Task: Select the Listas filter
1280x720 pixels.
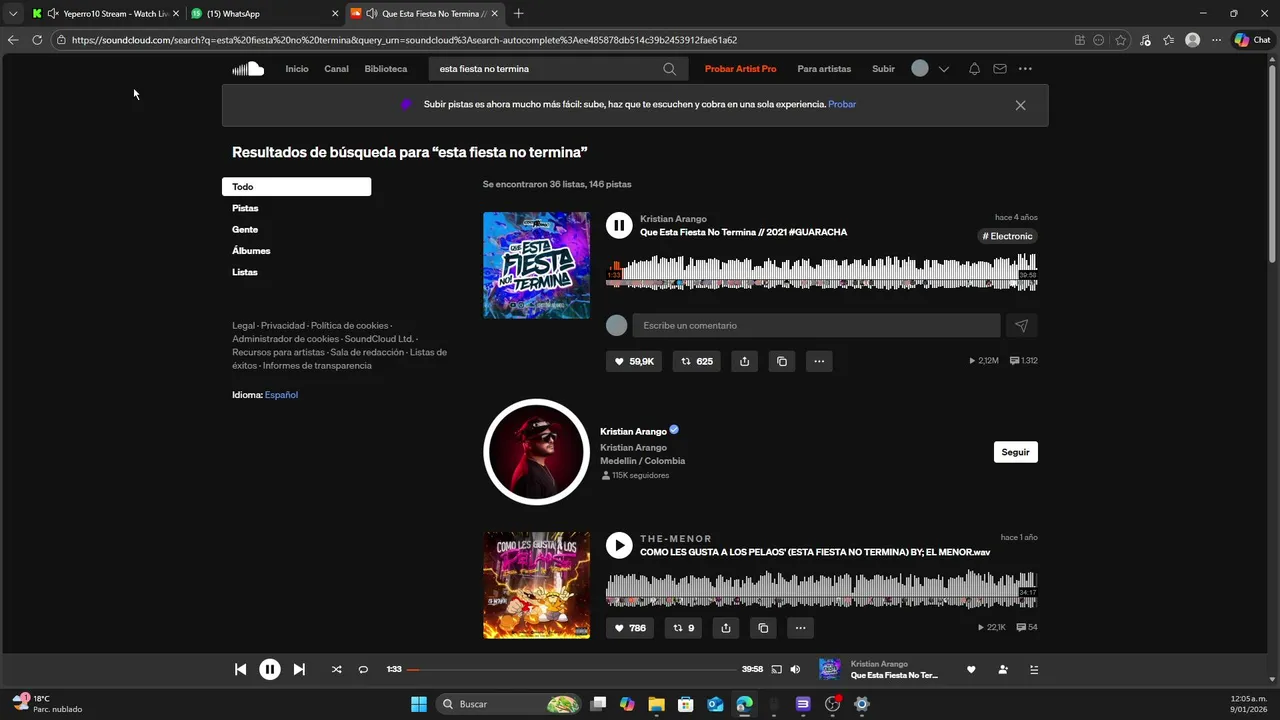Action: point(245,272)
